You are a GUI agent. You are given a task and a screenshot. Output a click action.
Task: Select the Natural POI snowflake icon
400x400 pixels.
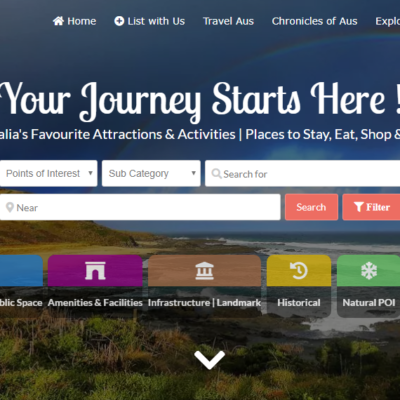click(369, 270)
